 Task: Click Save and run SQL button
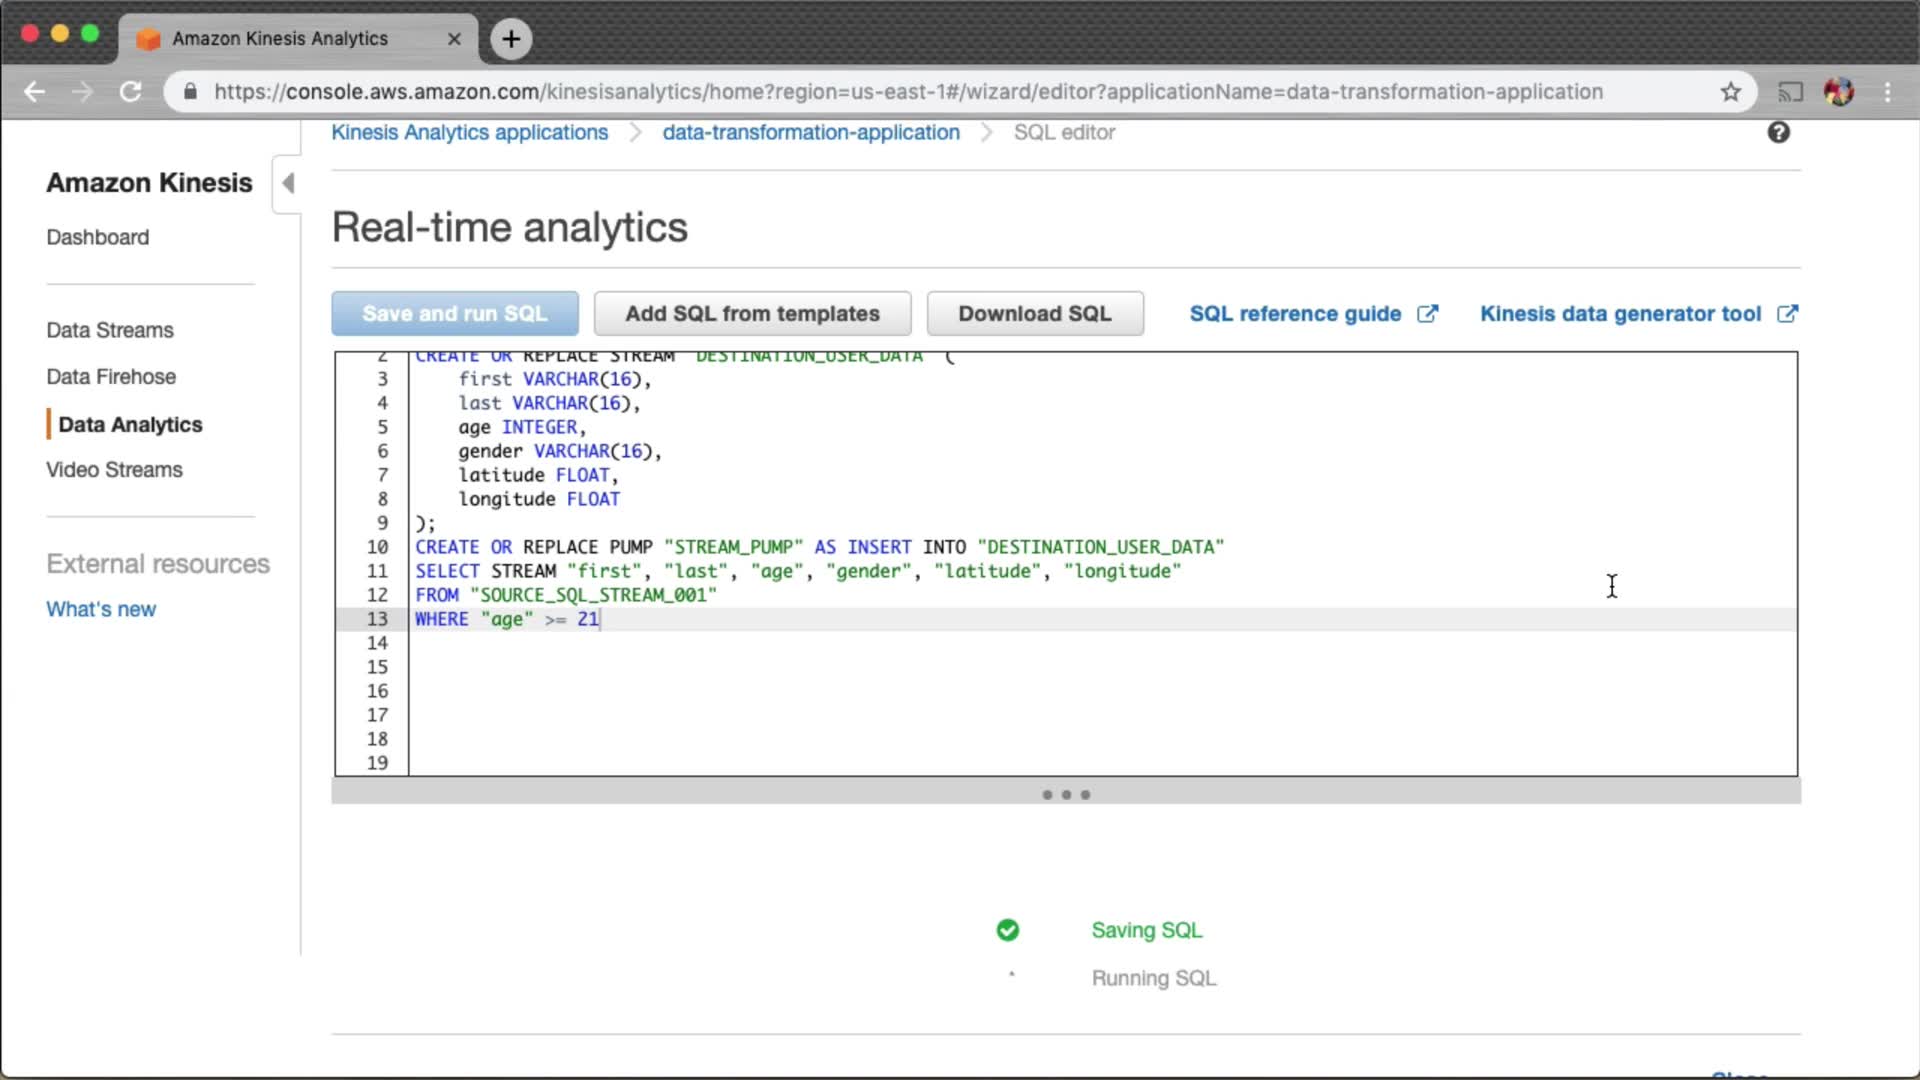point(455,314)
